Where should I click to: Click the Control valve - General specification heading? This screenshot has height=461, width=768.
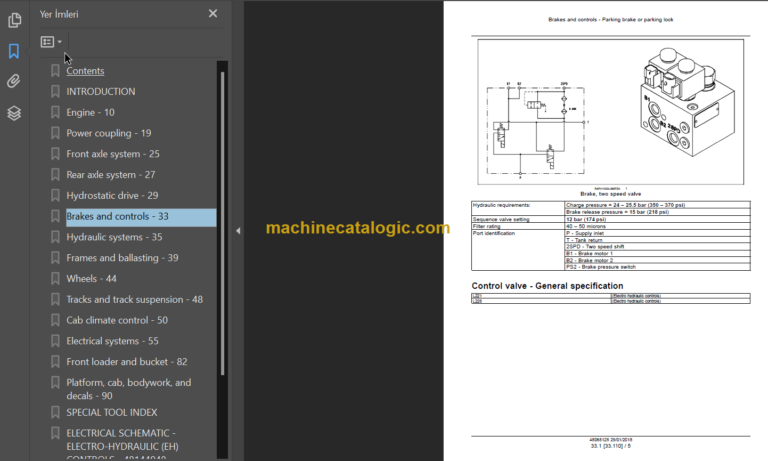[547, 286]
